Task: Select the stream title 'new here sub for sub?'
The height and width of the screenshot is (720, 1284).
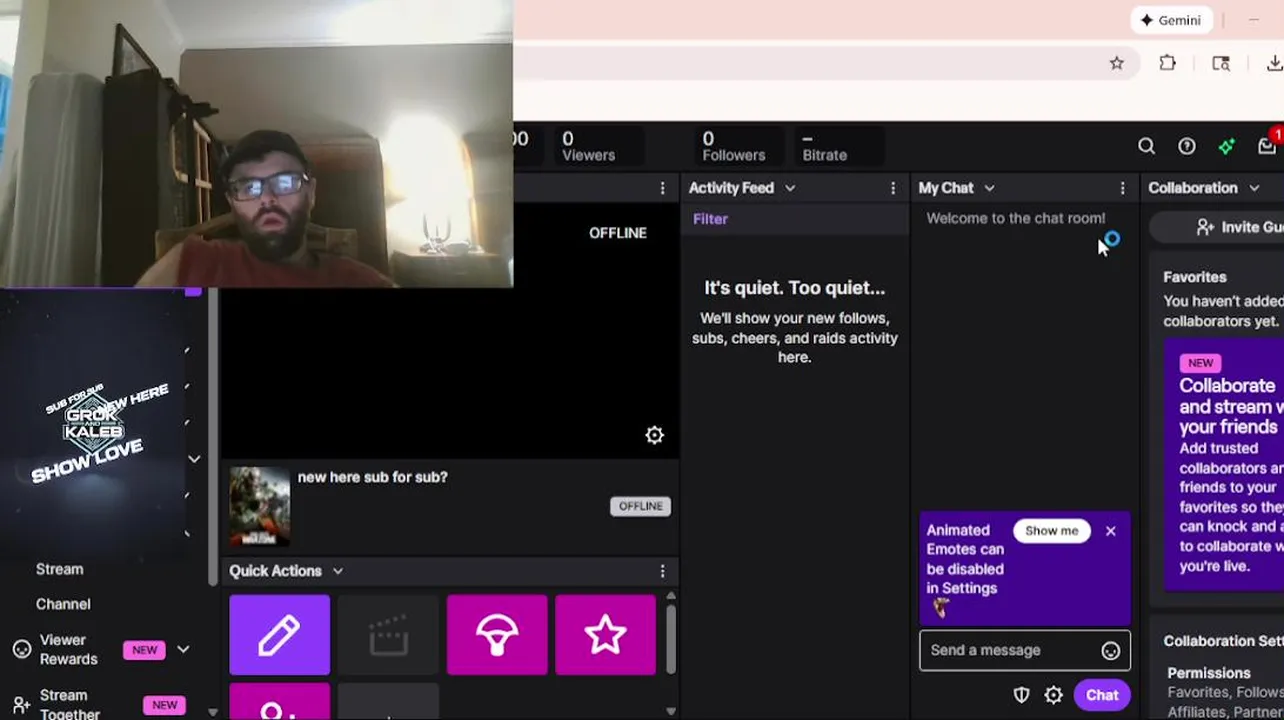Action: [x=372, y=477]
